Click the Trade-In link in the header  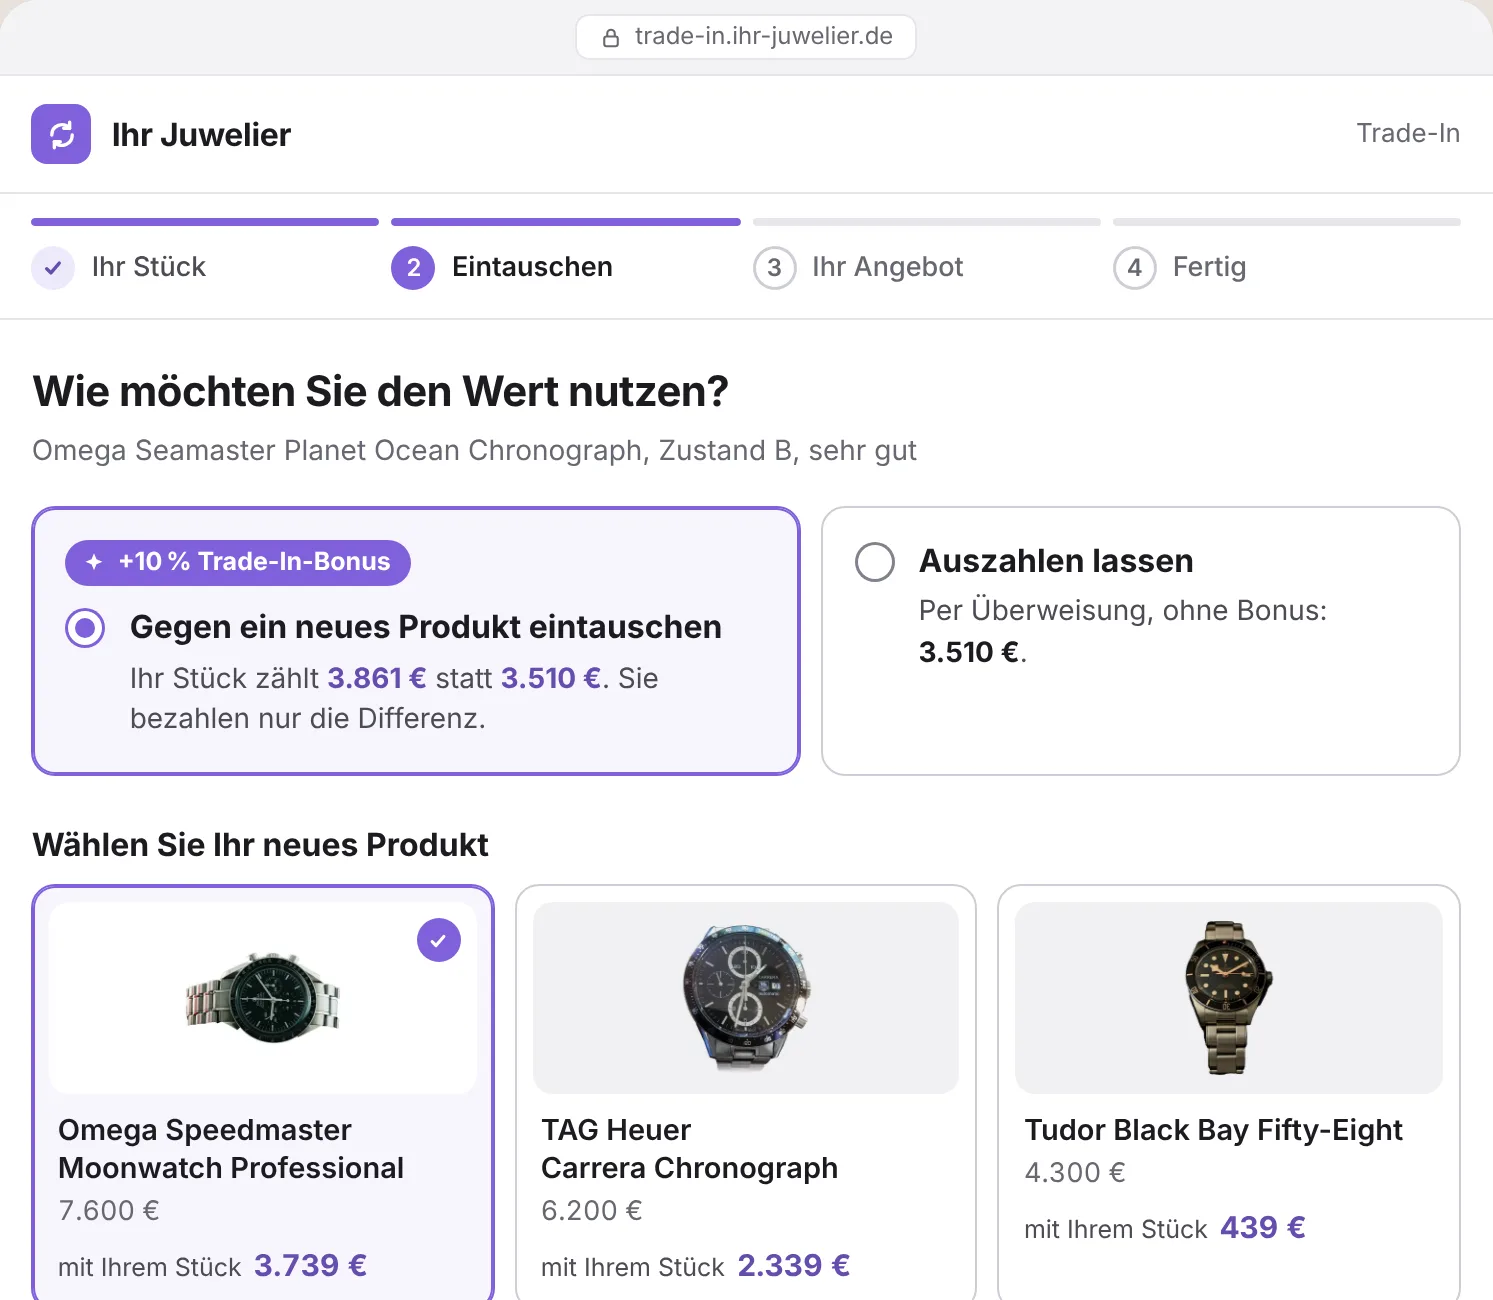(x=1408, y=133)
